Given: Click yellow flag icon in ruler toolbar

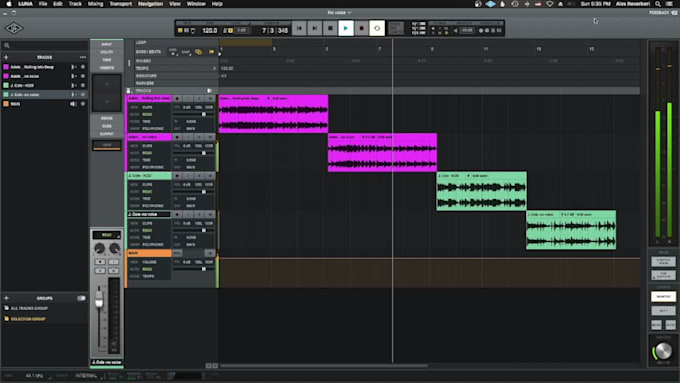Looking at the screenshot, I should tap(211, 52).
